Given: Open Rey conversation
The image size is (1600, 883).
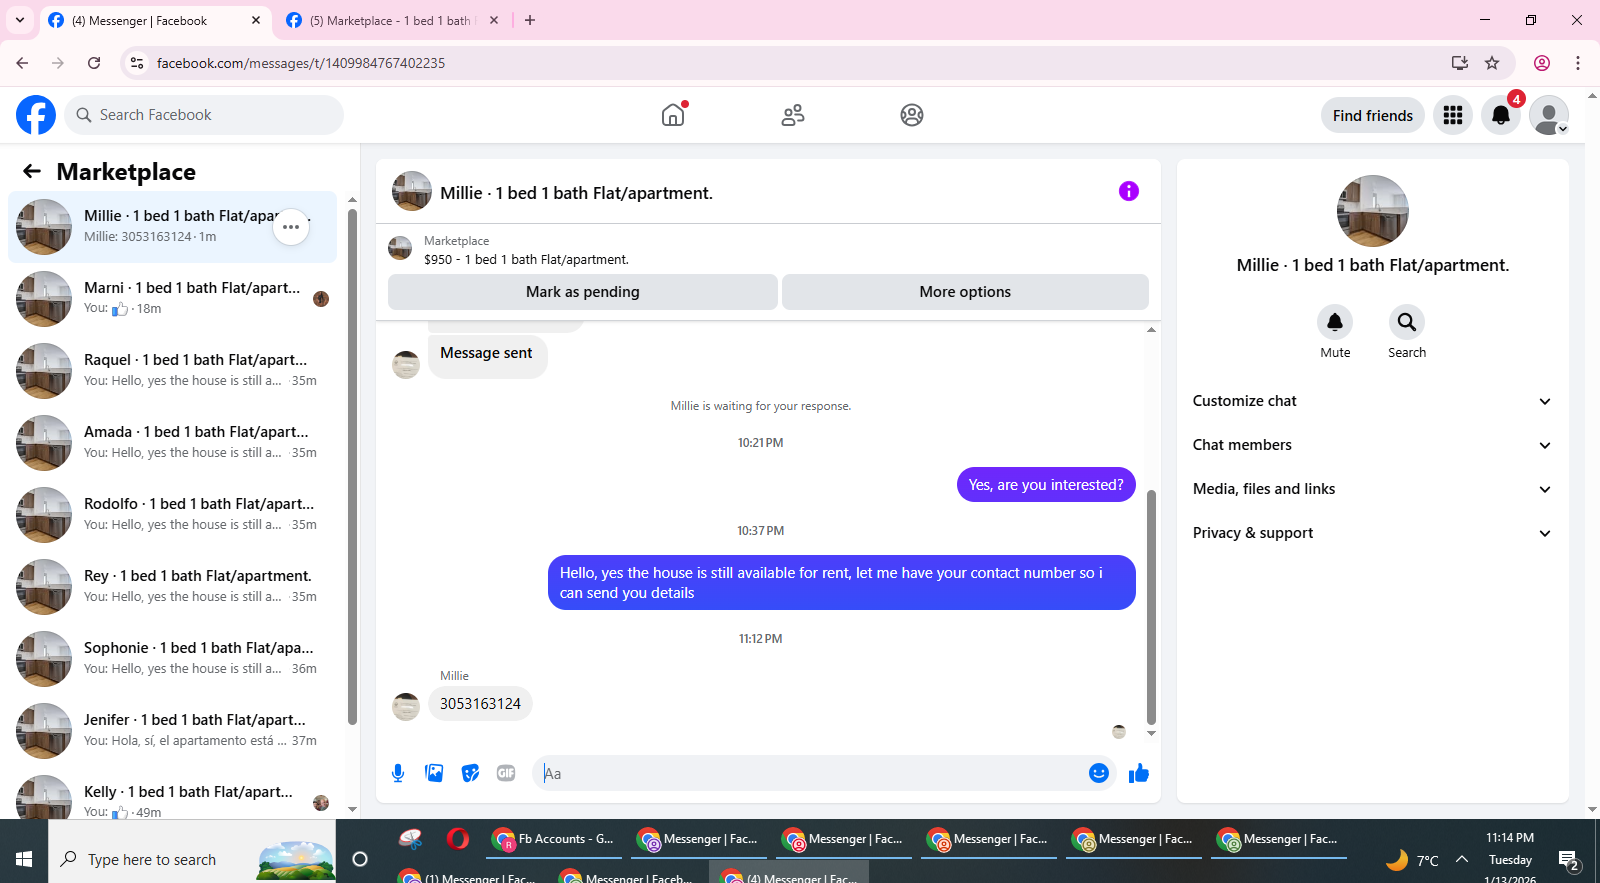Looking at the screenshot, I should [x=173, y=587].
